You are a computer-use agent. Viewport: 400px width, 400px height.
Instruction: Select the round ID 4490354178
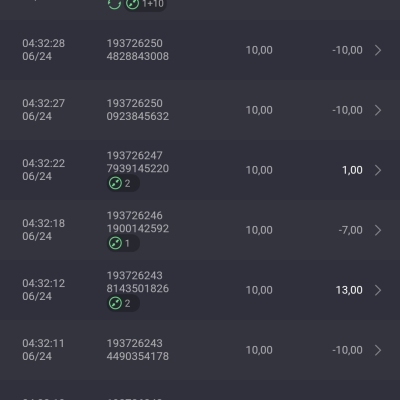coord(138,356)
